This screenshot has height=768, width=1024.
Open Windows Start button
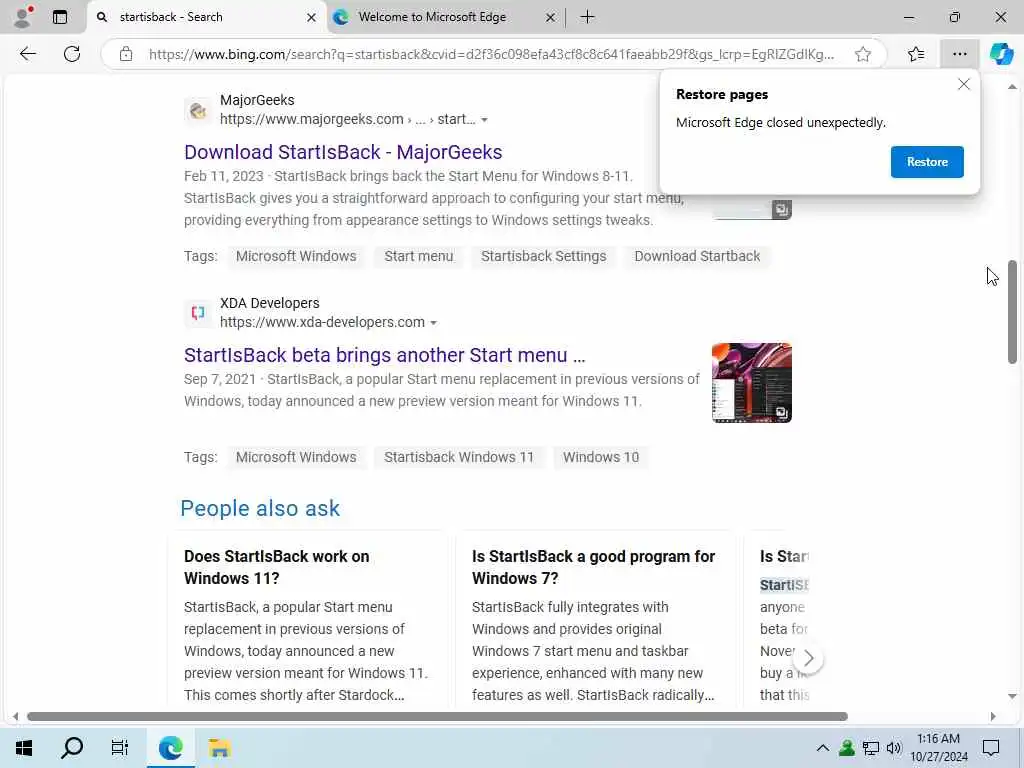pyautogui.click(x=24, y=748)
